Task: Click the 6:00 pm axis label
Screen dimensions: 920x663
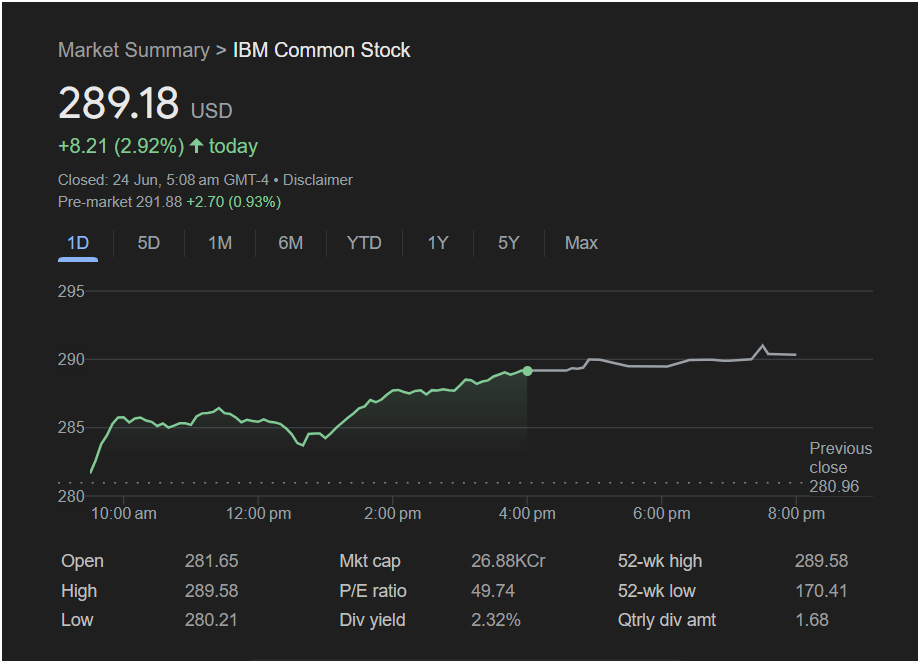Action: pos(661,514)
